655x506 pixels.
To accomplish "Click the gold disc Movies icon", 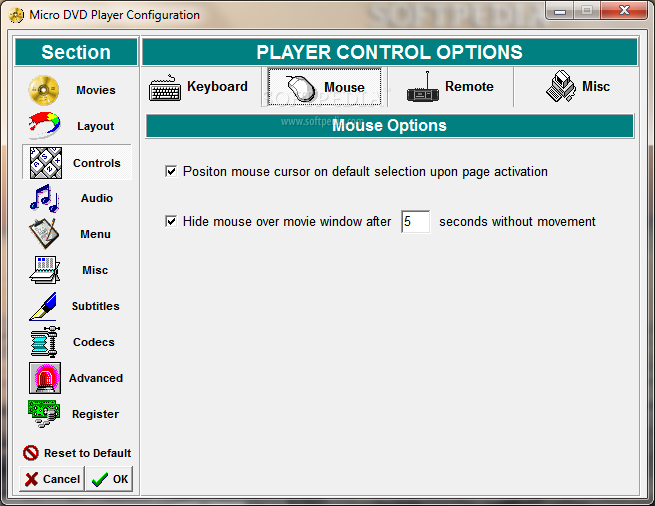I will pyautogui.click(x=44, y=90).
